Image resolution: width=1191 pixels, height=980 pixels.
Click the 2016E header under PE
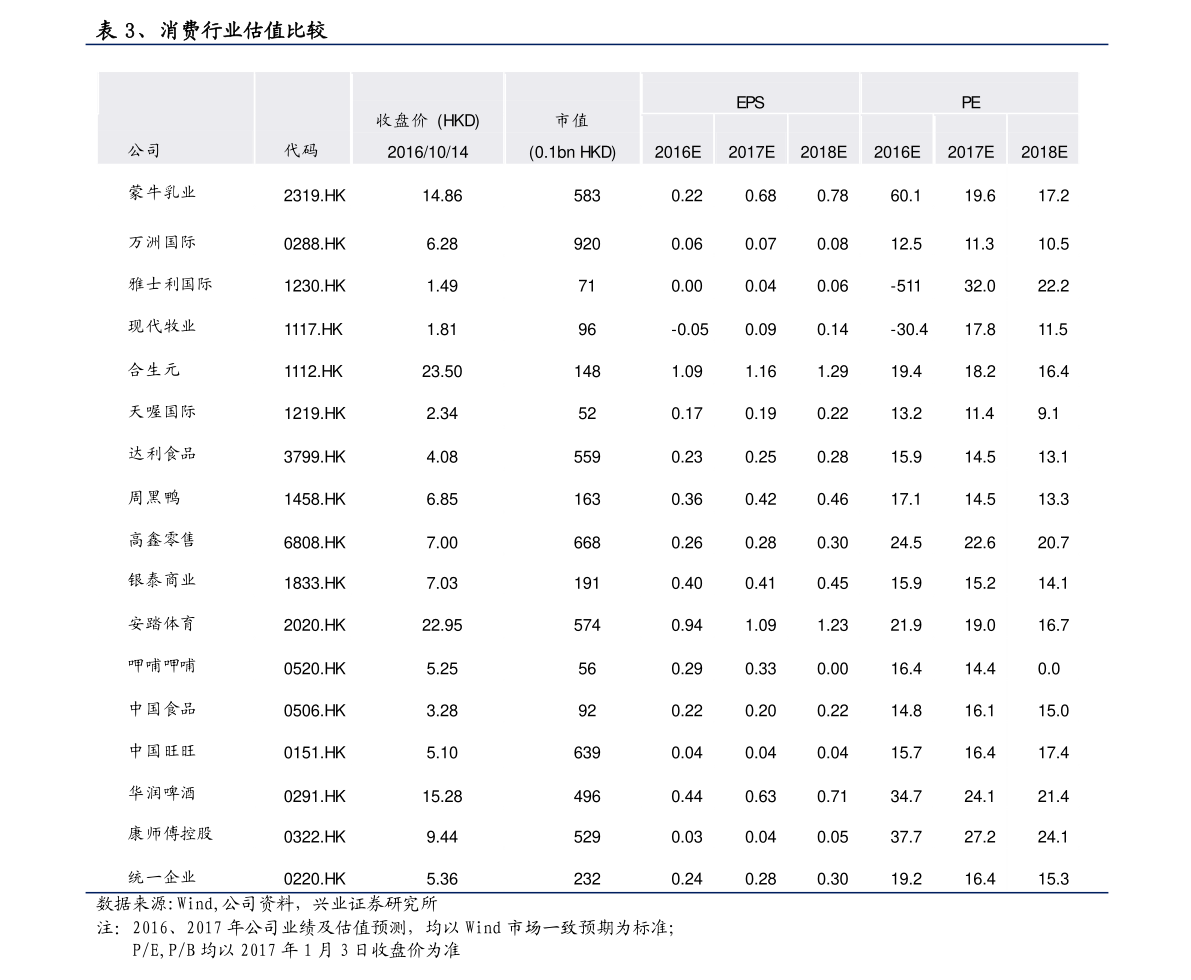click(x=896, y=153)
